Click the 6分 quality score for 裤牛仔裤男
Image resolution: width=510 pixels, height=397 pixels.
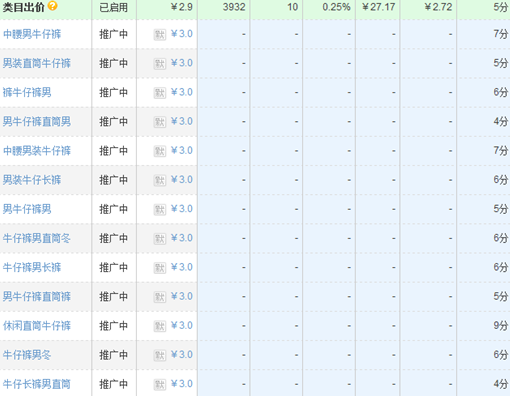pos(501,92)
